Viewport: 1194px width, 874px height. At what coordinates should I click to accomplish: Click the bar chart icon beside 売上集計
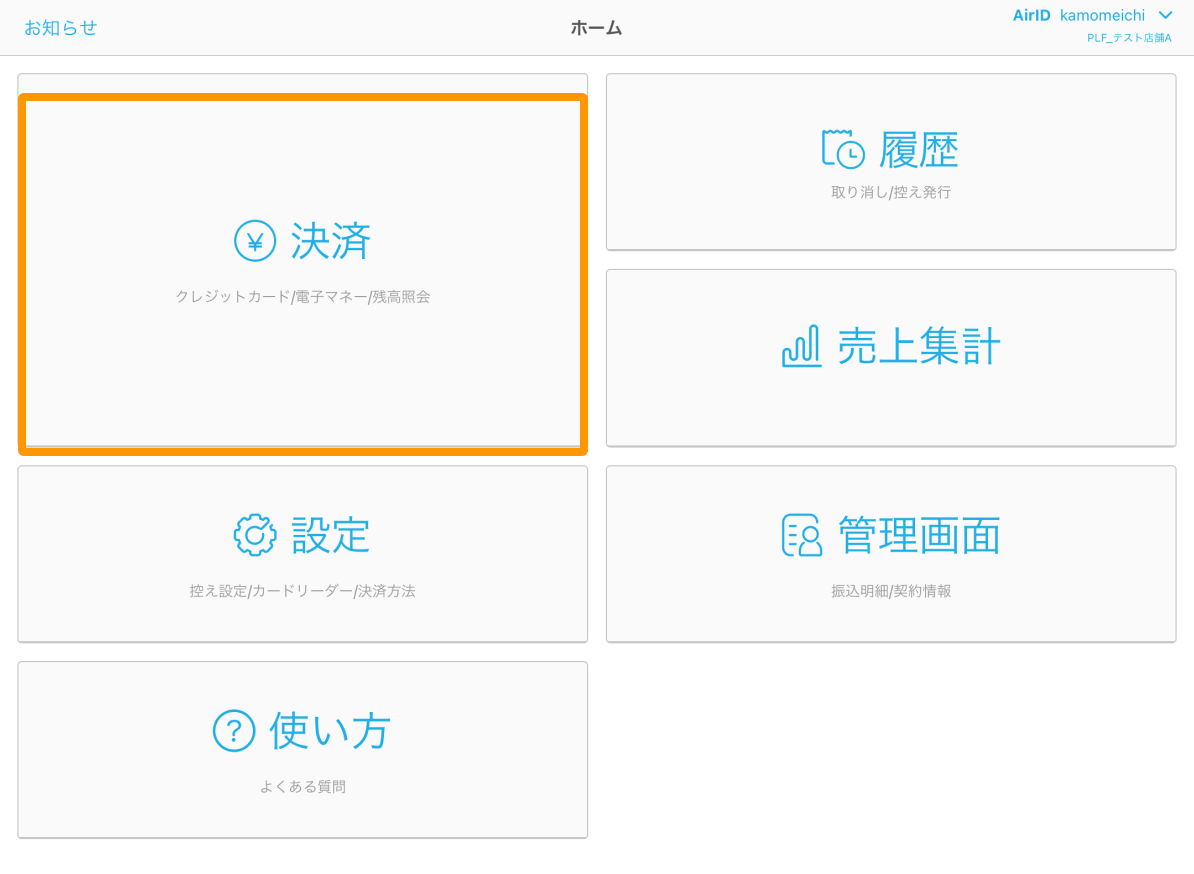point(802,346)
